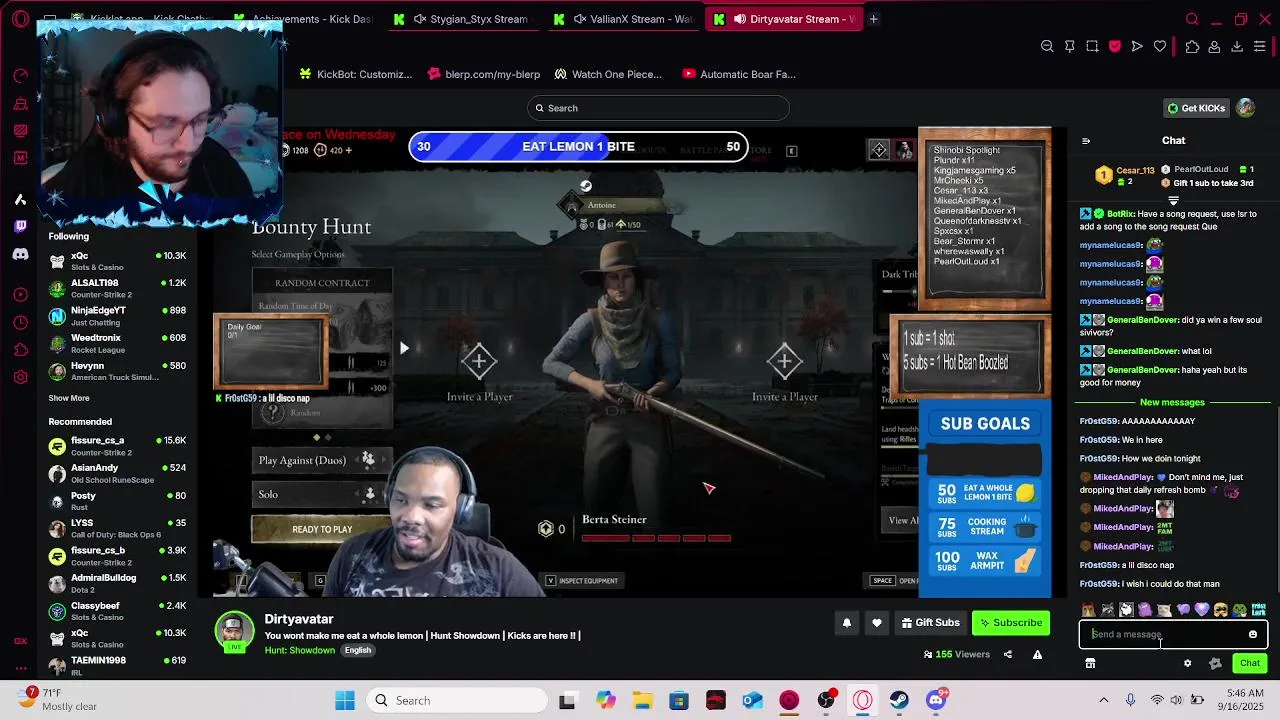
Task: Open File Explorer from taskbar
Action: [642, 700]
